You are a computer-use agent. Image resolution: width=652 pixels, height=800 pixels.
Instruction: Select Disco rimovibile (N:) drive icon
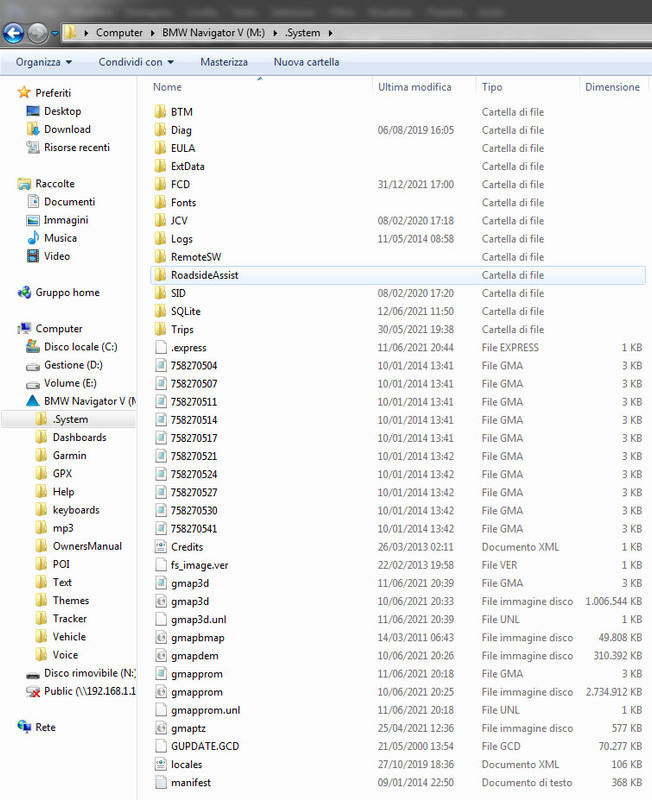tap(33, 674)
